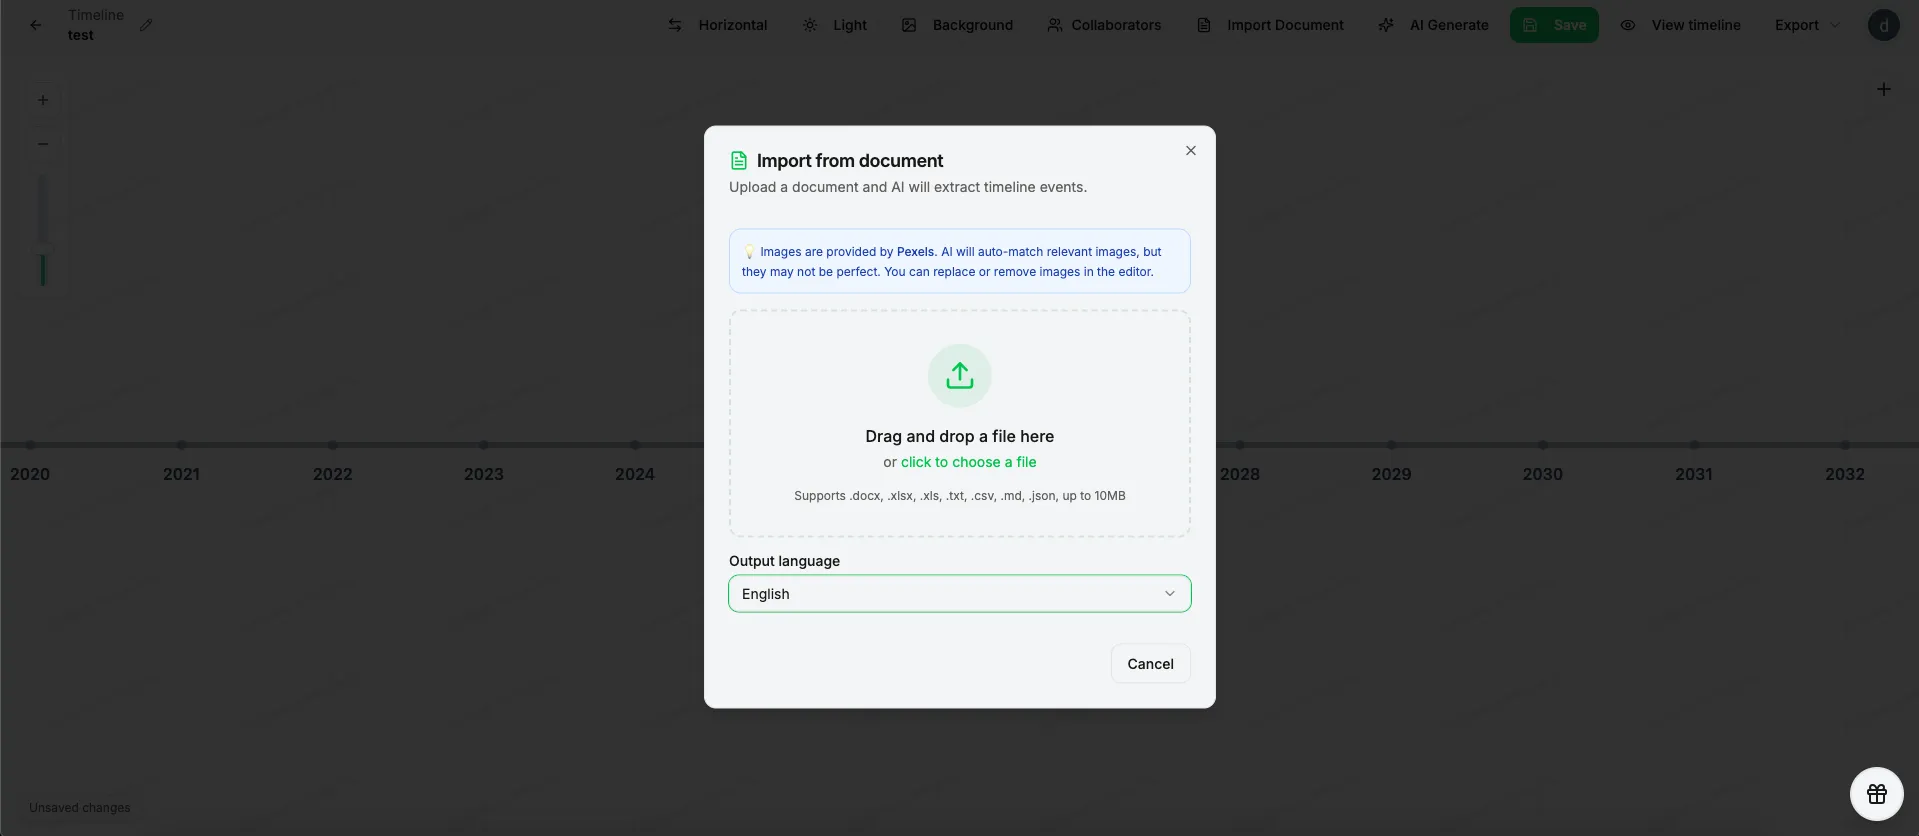
Task: Open View timeline preview
Action: tap(1681, 25)
